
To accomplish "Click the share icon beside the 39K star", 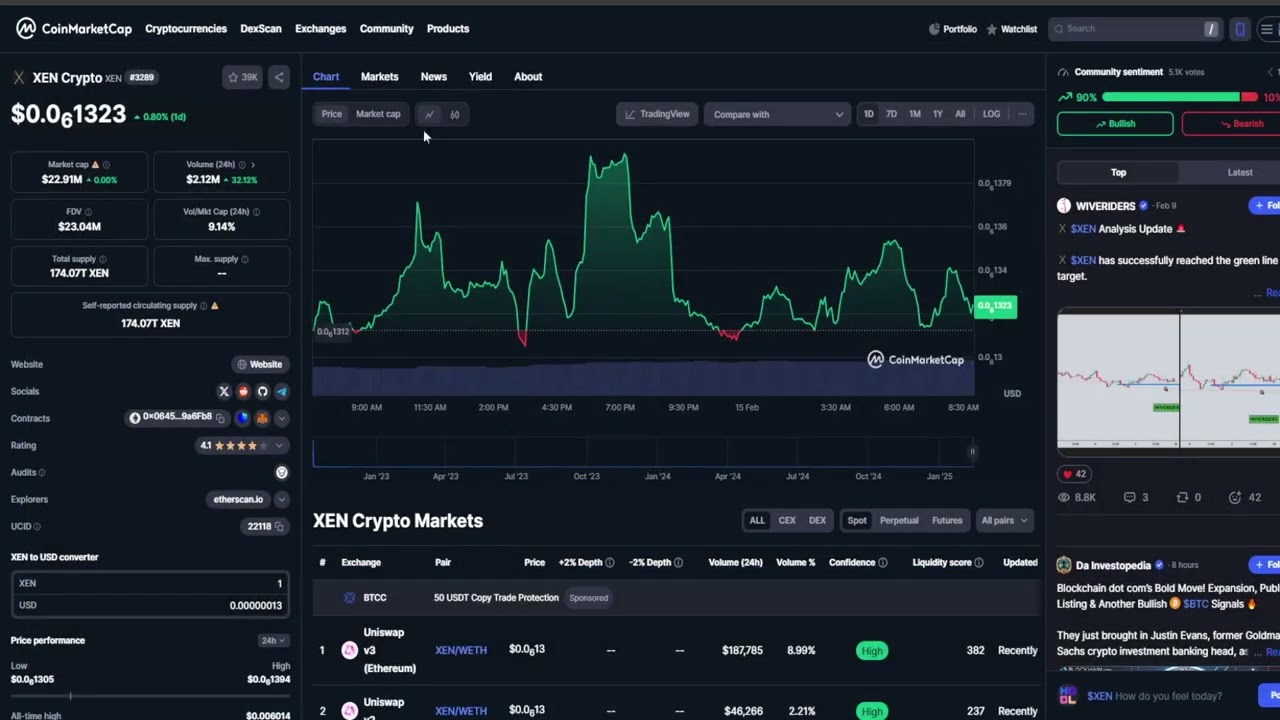I will [279, 77].
